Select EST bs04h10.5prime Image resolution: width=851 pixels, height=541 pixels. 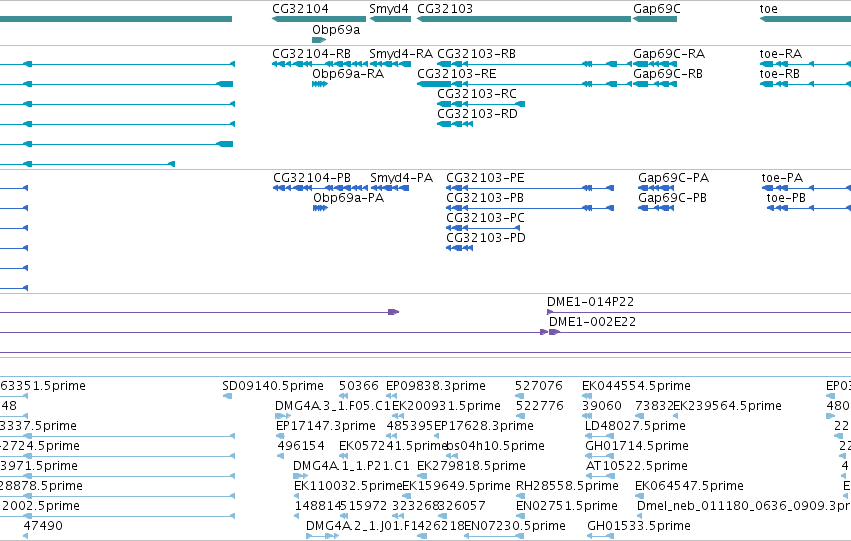(x=494, y=446)
